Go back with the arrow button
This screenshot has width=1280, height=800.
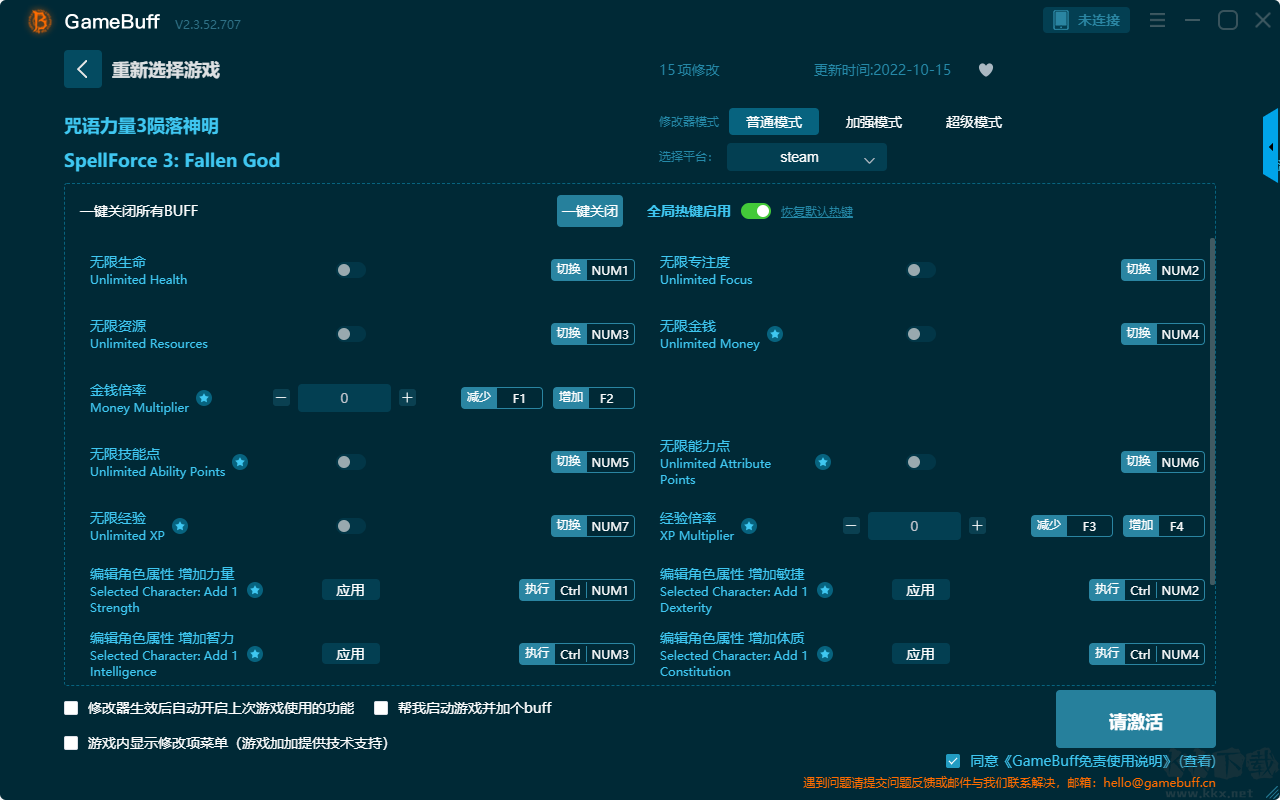coord(83,69)
